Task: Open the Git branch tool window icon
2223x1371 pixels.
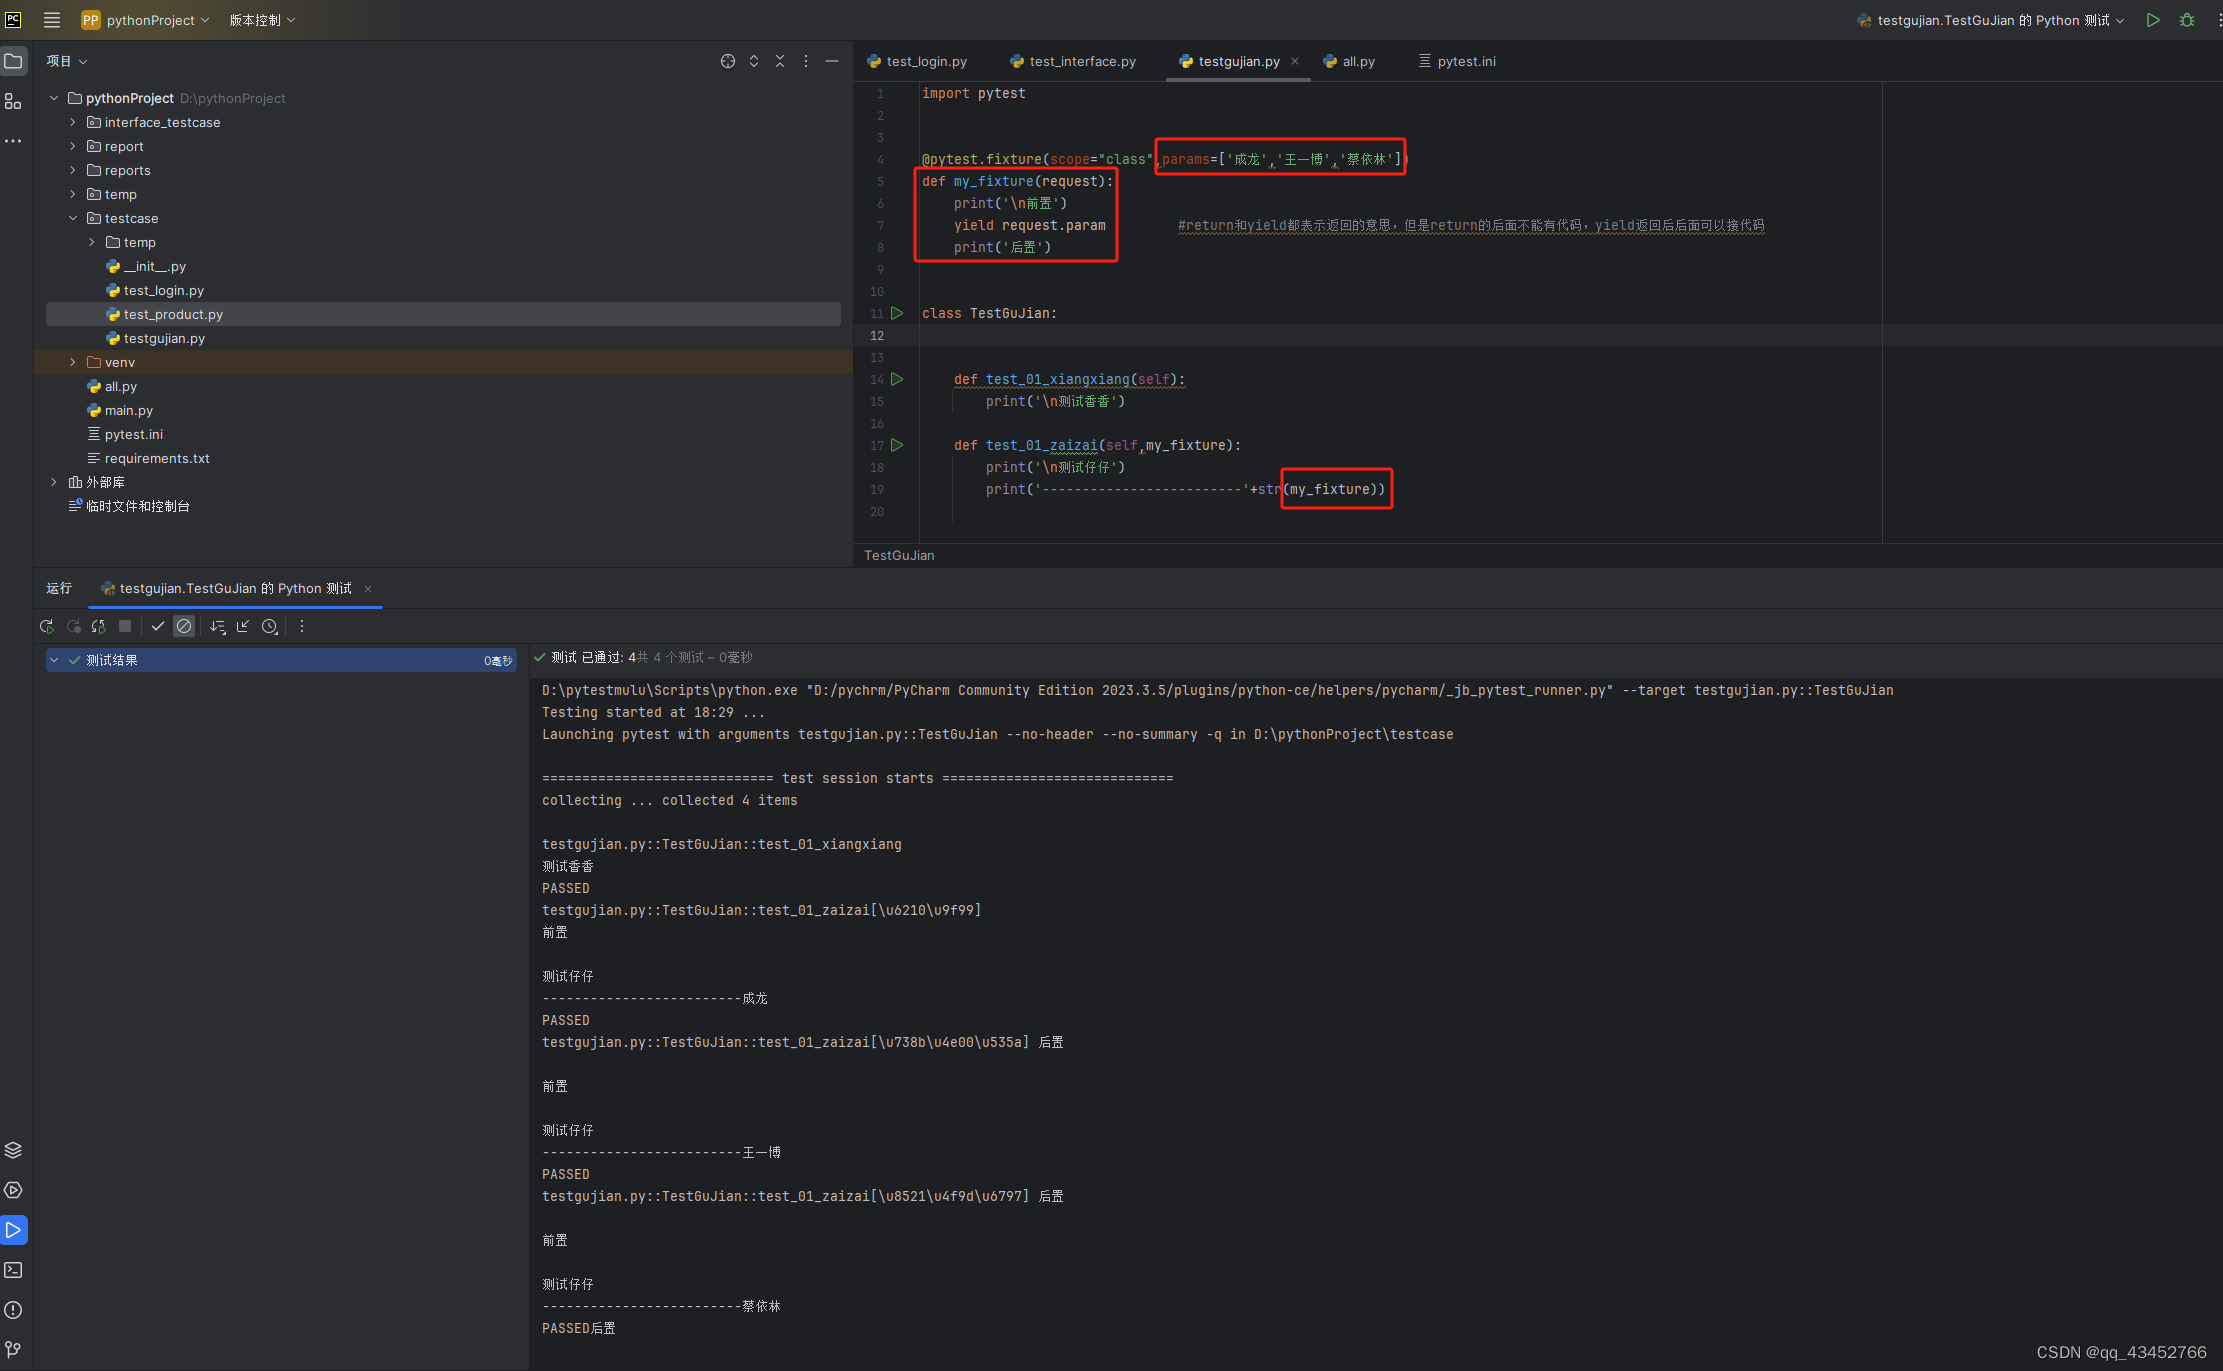Action: coord(13,1350)
